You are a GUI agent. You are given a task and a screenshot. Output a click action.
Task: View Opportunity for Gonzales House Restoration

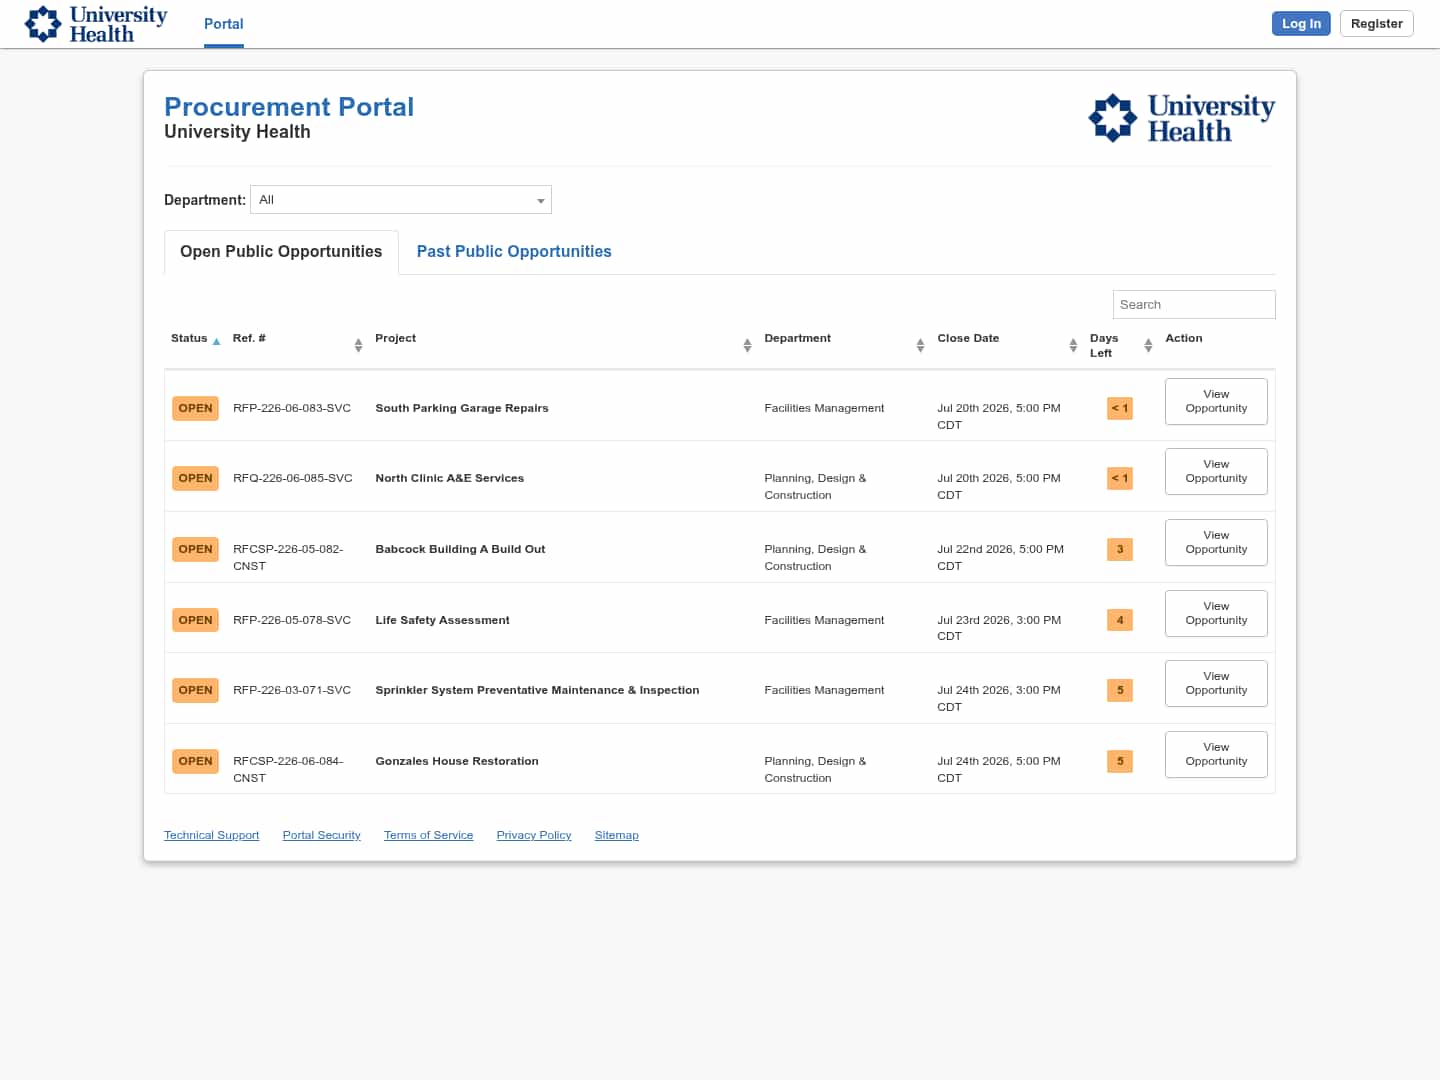coord(1216,754)
